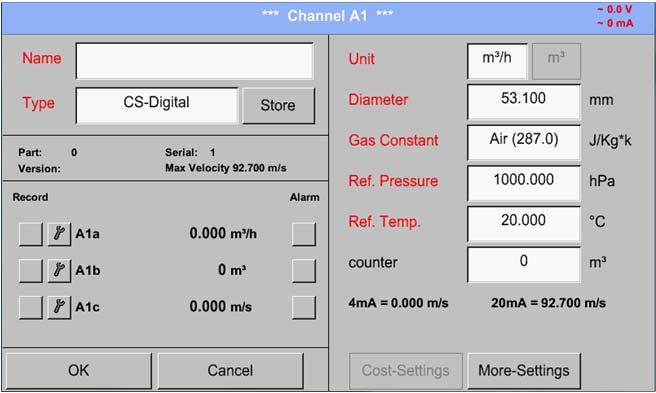Open Gas Constant Air (287.0) selector
Image resolution: width=656 pixels, height=393 pixels.
click(x=524, y=143)
